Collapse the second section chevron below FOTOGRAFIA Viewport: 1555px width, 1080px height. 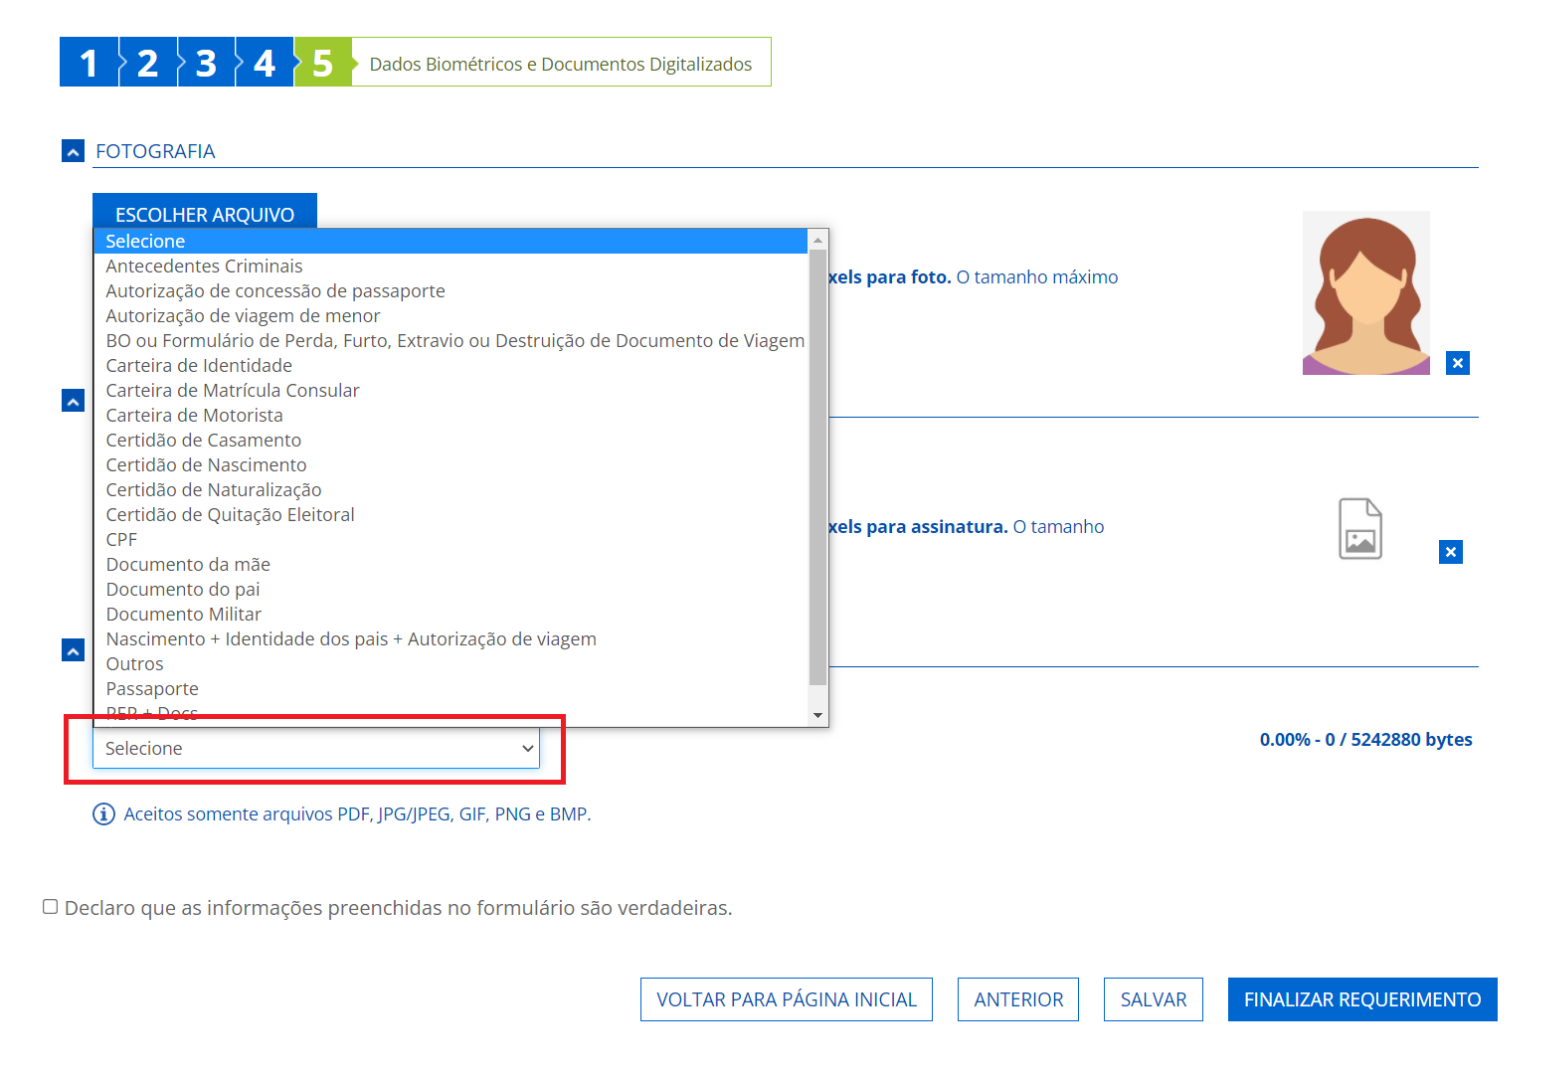pos(73,401)
